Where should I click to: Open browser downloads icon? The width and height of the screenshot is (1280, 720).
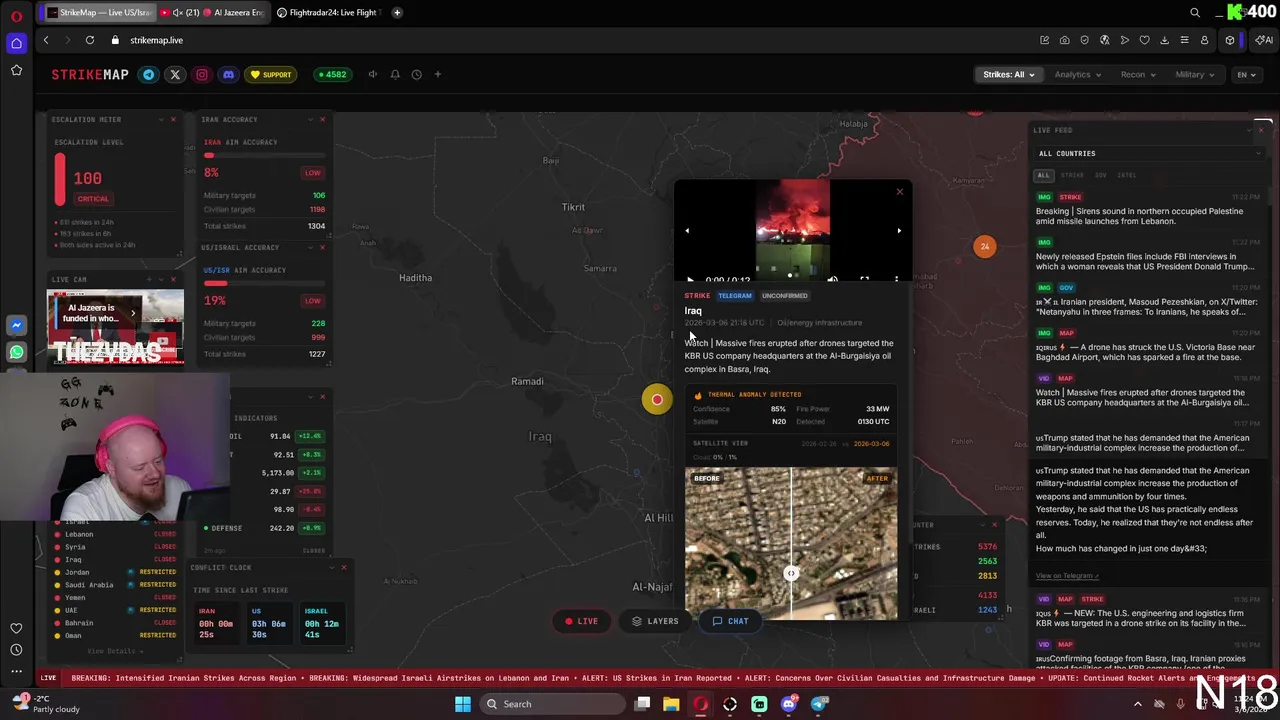click(x=1164, y=40)
